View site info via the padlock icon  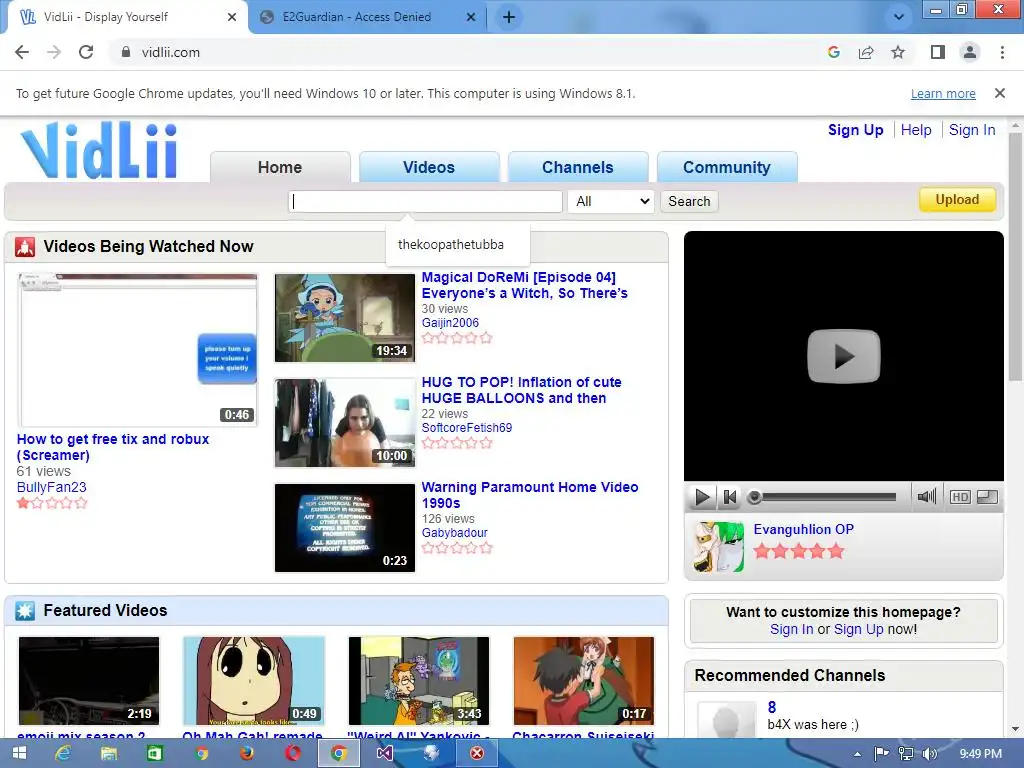[x=126, y=52]
